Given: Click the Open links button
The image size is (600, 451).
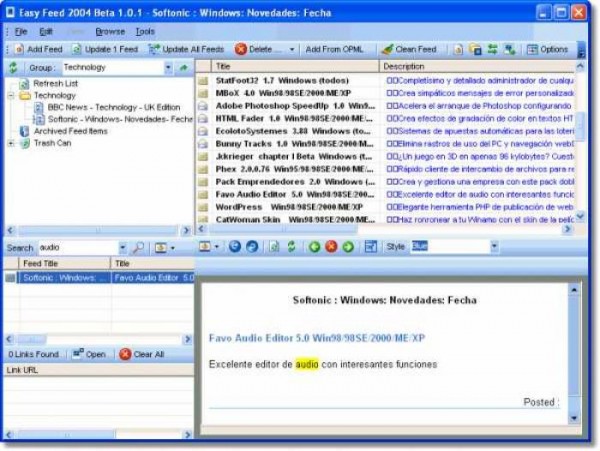Looking at the screenshot, I should coord(90,354).
